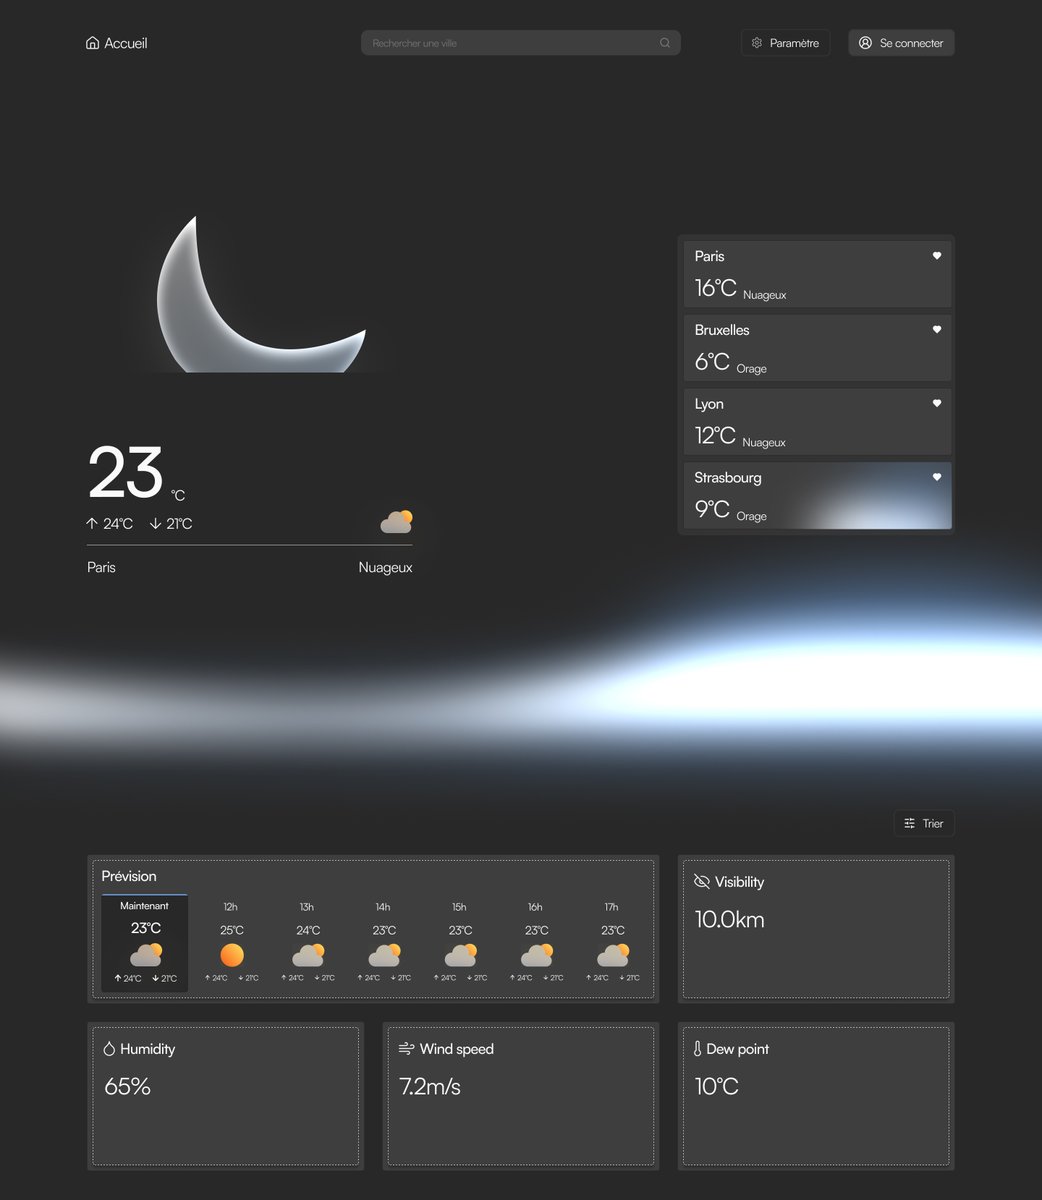Click the Prévision heading

point(129,876)
